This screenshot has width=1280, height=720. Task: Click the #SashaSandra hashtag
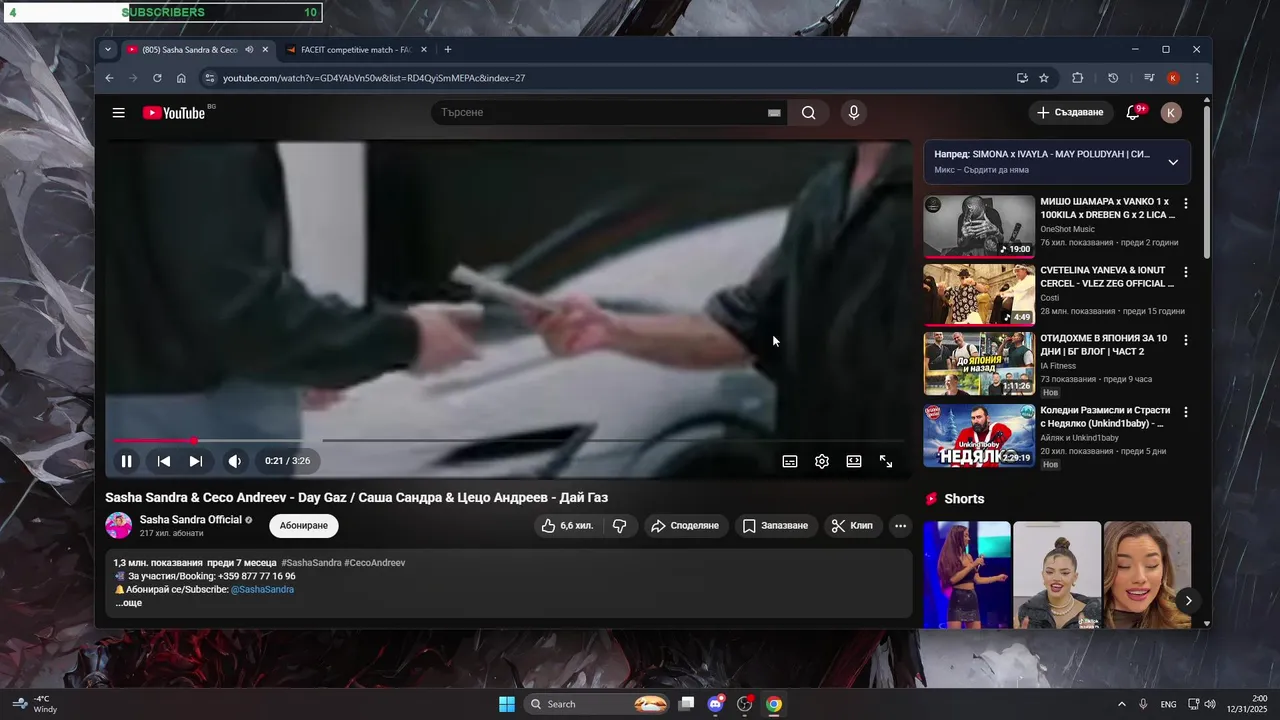tap(311, 563)
